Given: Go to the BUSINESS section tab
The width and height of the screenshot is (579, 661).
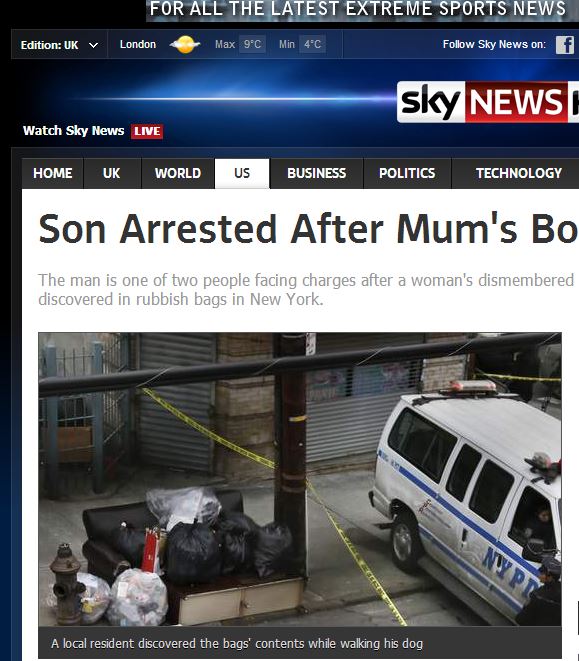Looking at the screenshot, I should [x=317, y=173].
